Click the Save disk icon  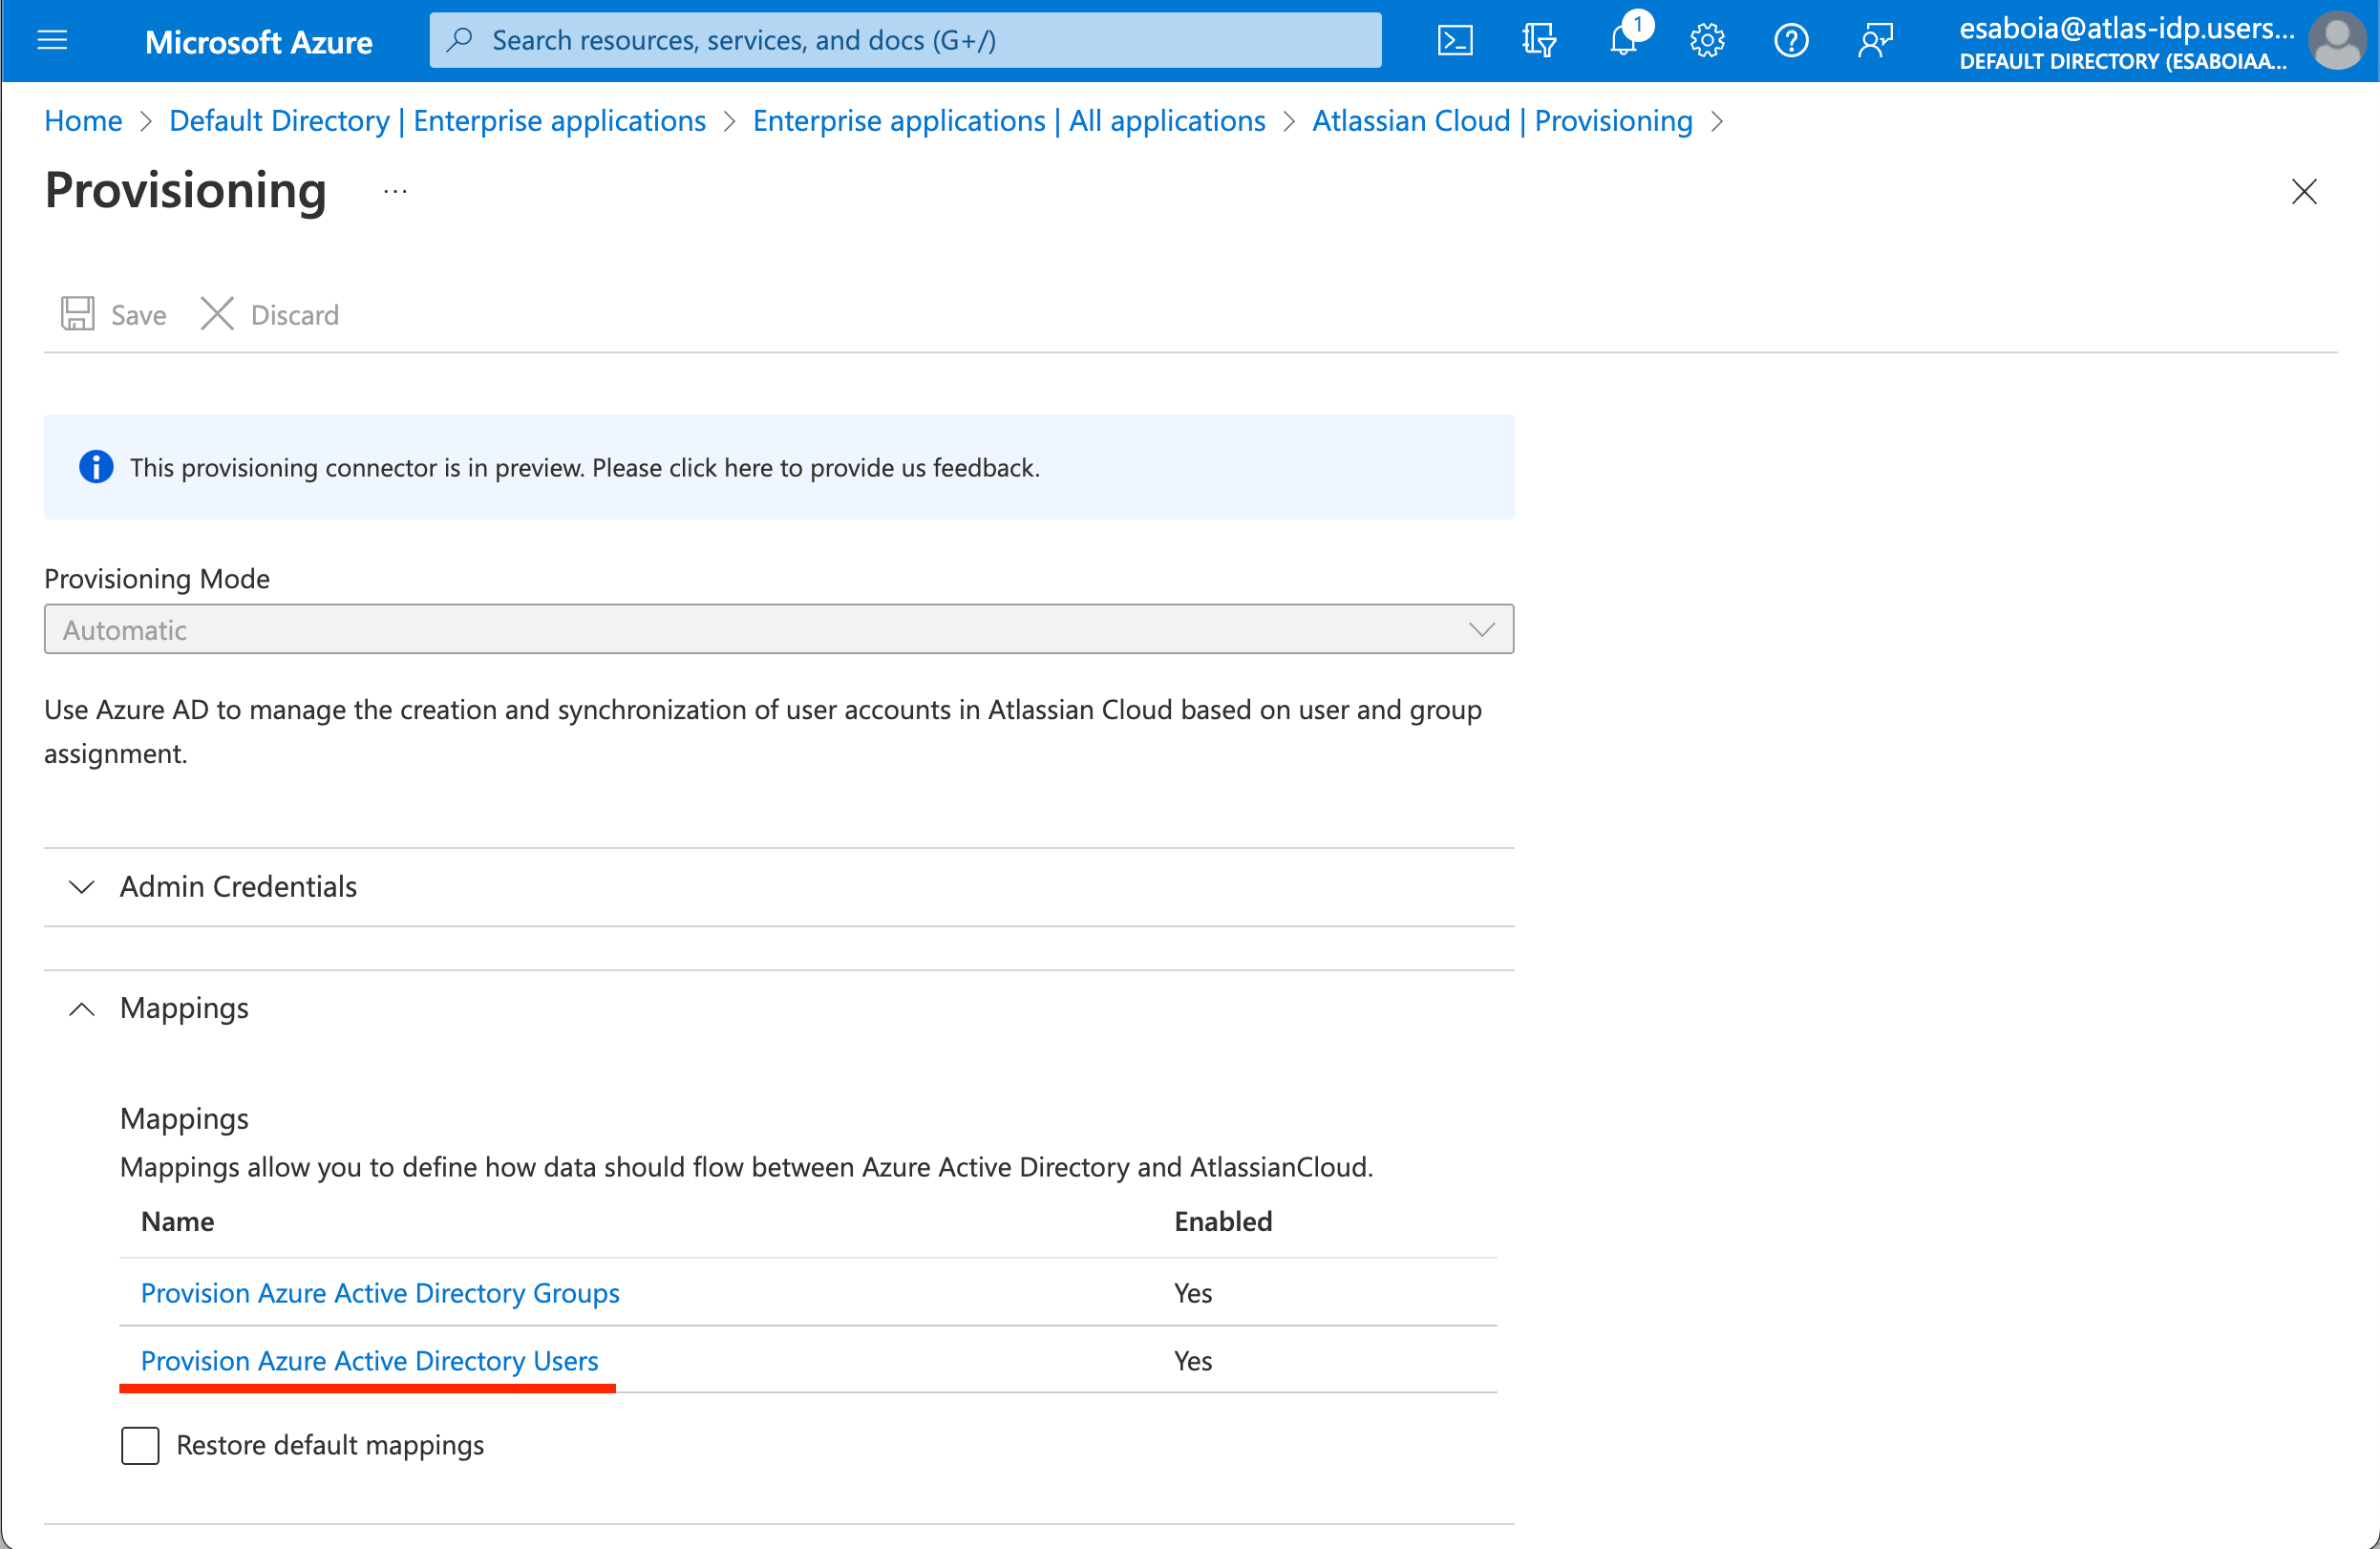(x=78, y=314)
